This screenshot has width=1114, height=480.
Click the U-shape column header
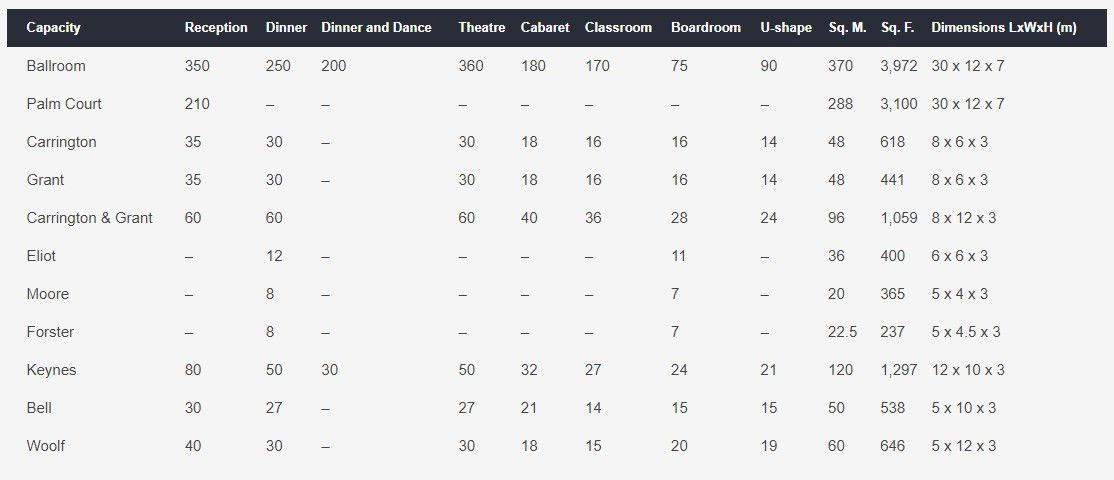point(785,28)
